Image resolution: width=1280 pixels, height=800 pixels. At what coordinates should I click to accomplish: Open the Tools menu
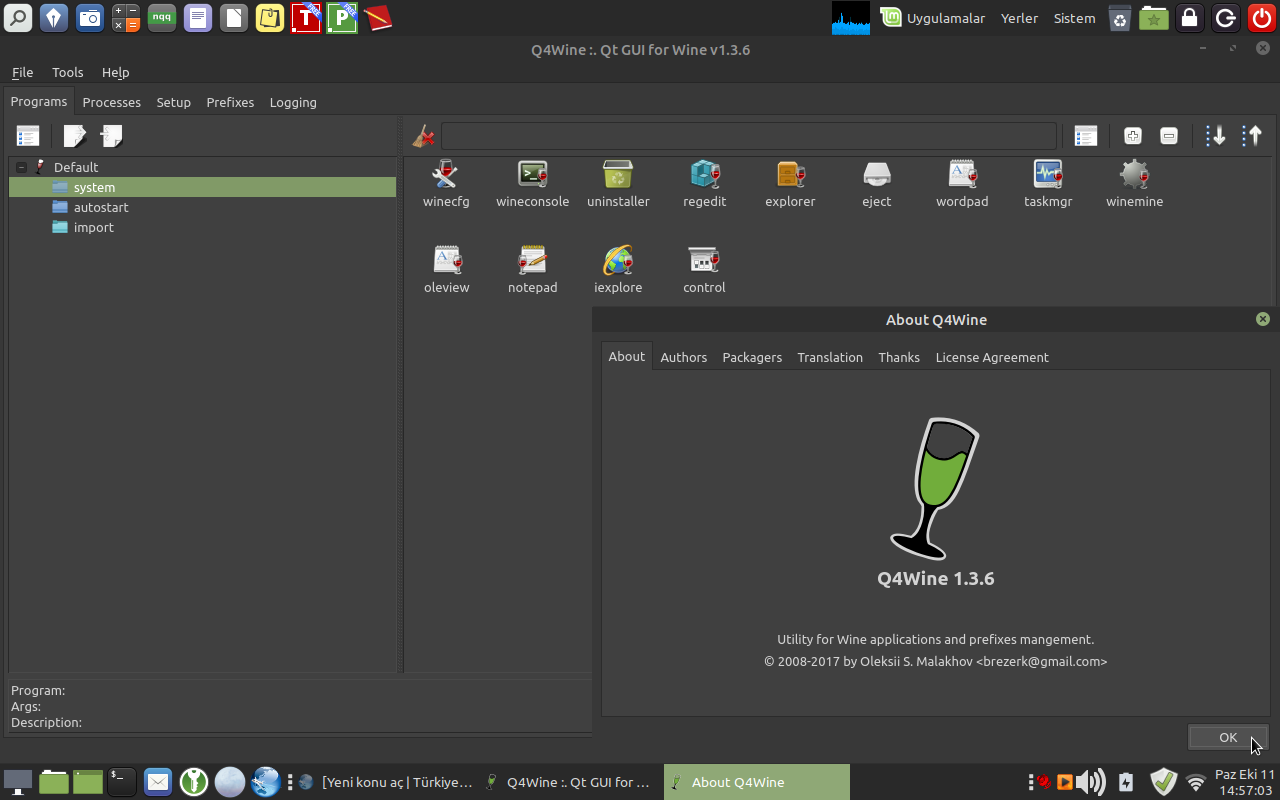click(x=68, y=72)
